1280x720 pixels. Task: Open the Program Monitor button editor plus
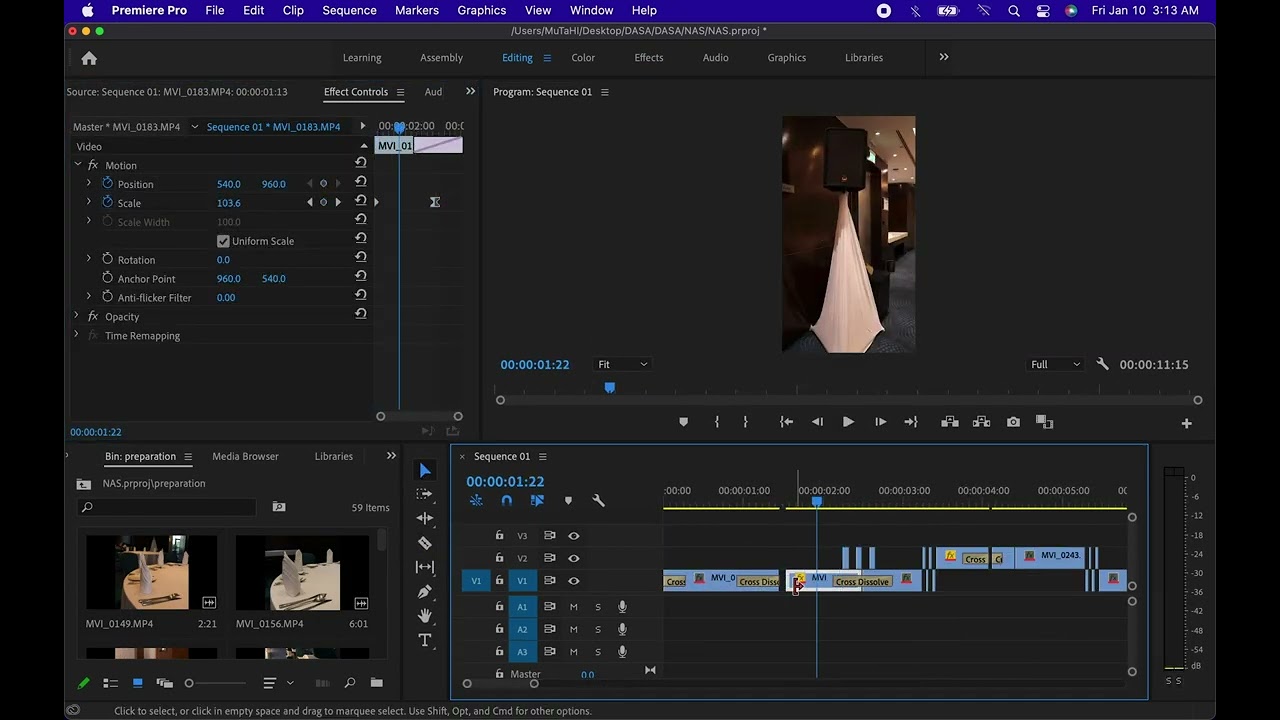point(1186,423)
